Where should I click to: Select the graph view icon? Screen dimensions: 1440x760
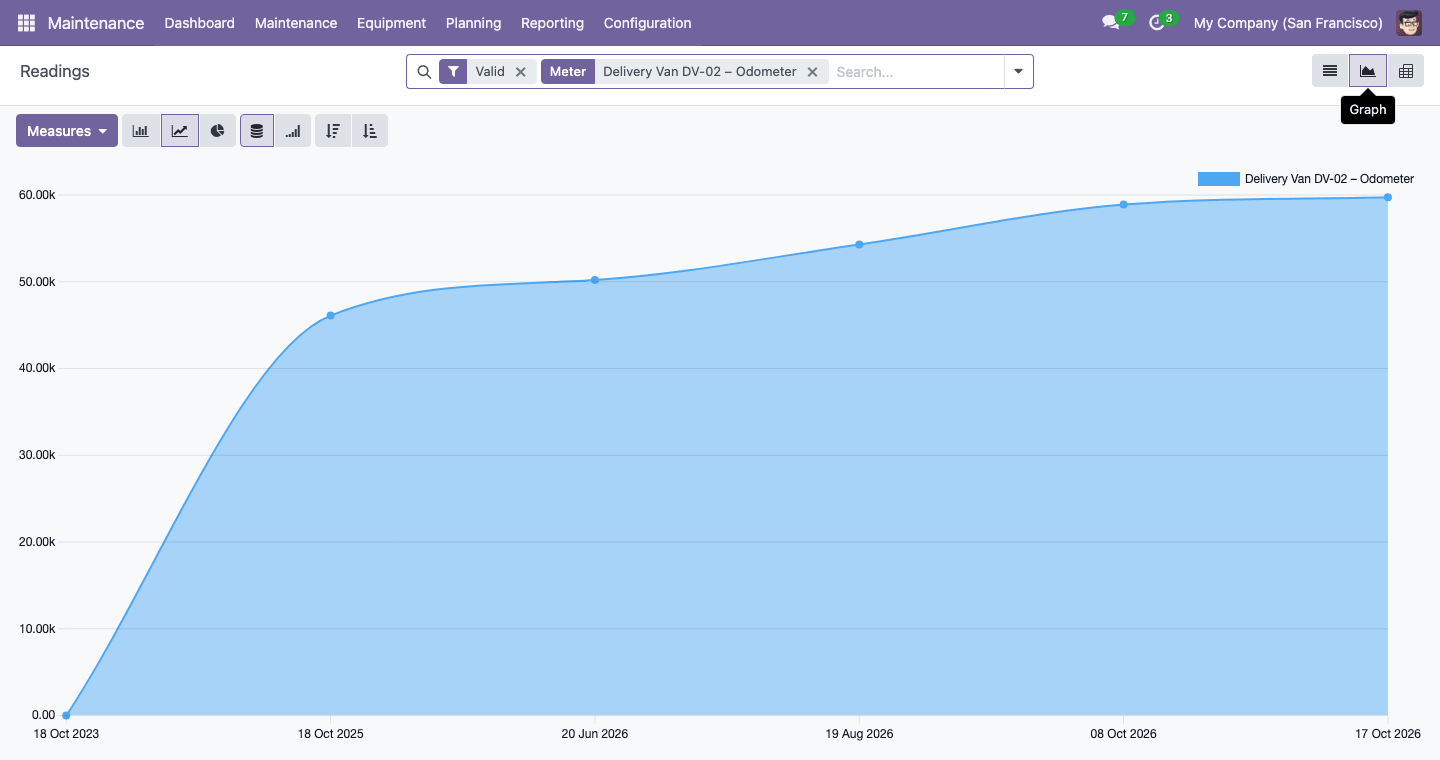[x=1368, y=71]
